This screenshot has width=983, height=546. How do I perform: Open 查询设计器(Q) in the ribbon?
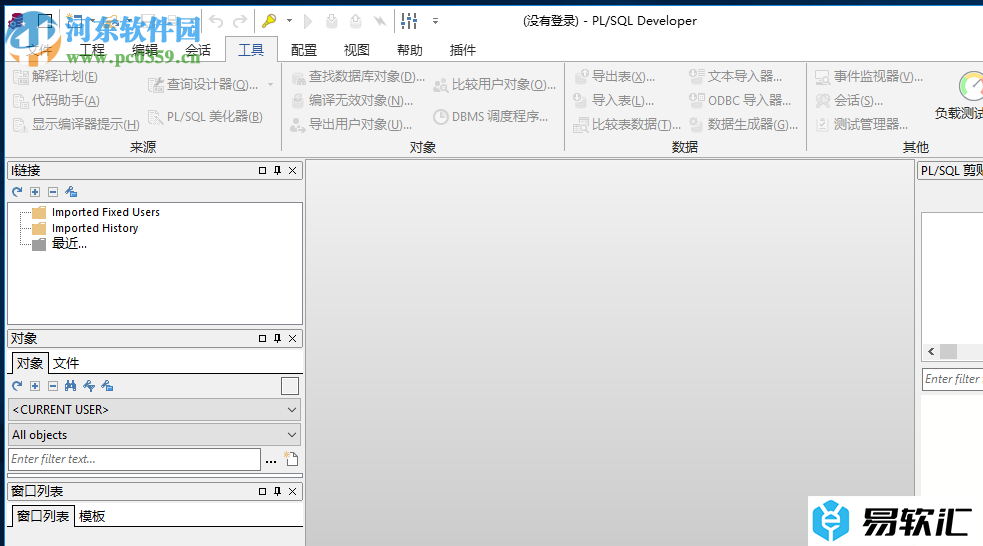pos(203,84)
